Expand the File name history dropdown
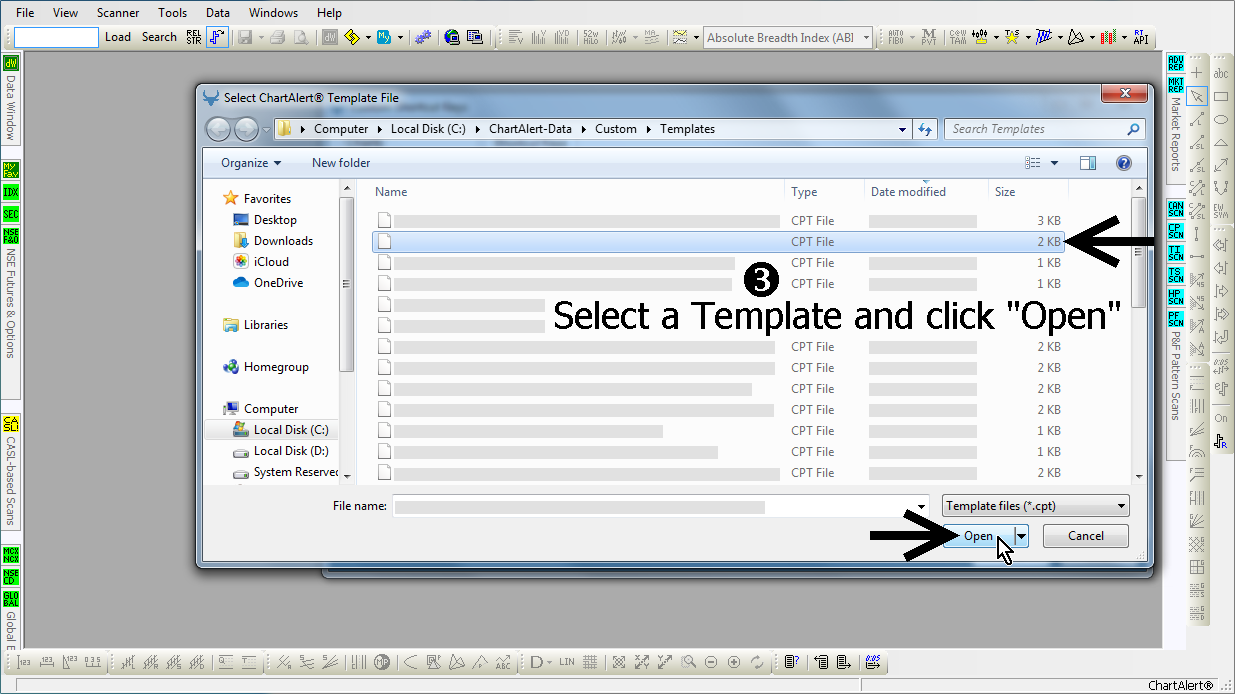Image resolution: width=1235 pixels, height=694 pixels. (922, 506)
